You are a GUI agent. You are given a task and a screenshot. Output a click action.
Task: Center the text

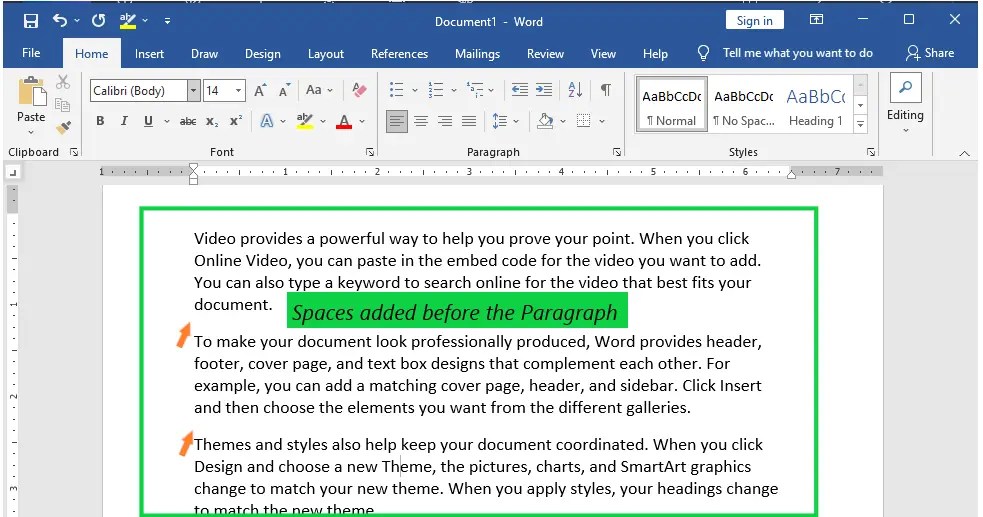tap(421, 121)
